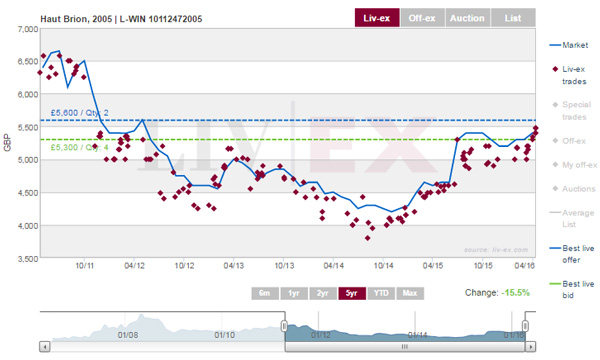The height and width of the screenshot is (360, 600).
Task: Click navigator scroll right arrow
Action: pyautogui.click(x=530, y=347)
